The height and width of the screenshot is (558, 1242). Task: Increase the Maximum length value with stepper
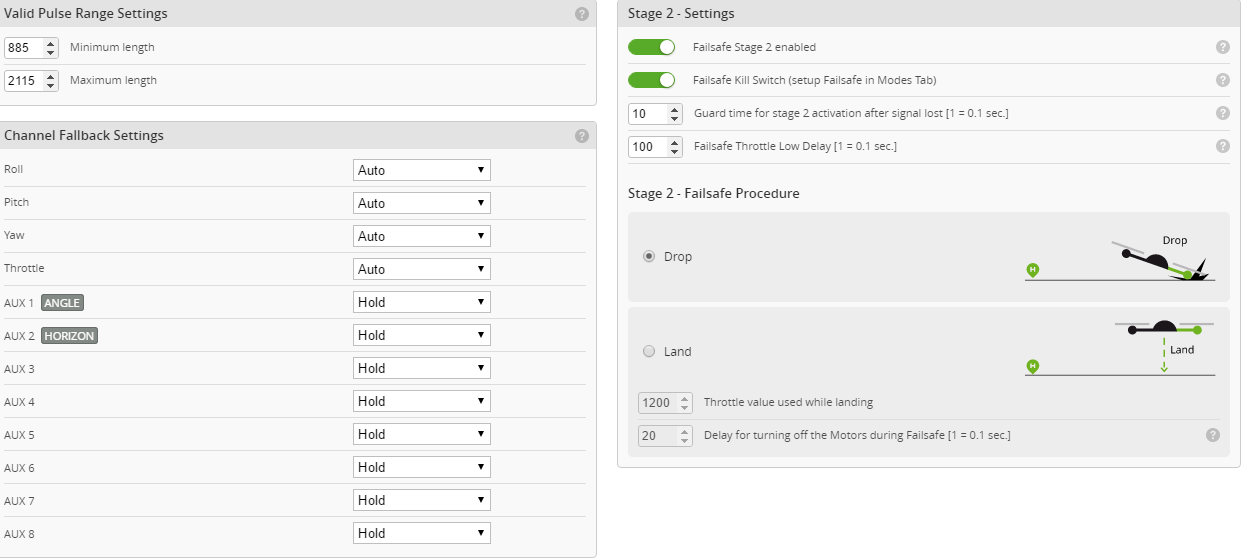(52, 76)
